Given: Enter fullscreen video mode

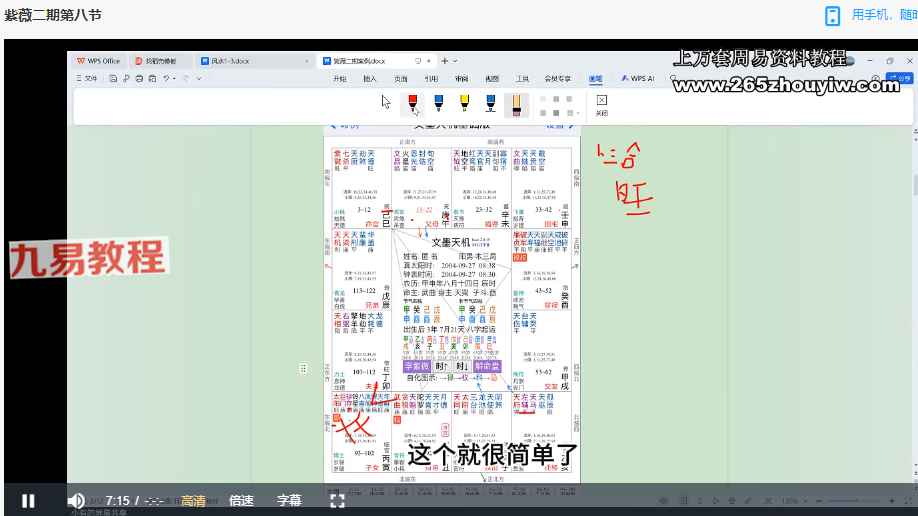Looking at the screenshot, I should point(338,500).
